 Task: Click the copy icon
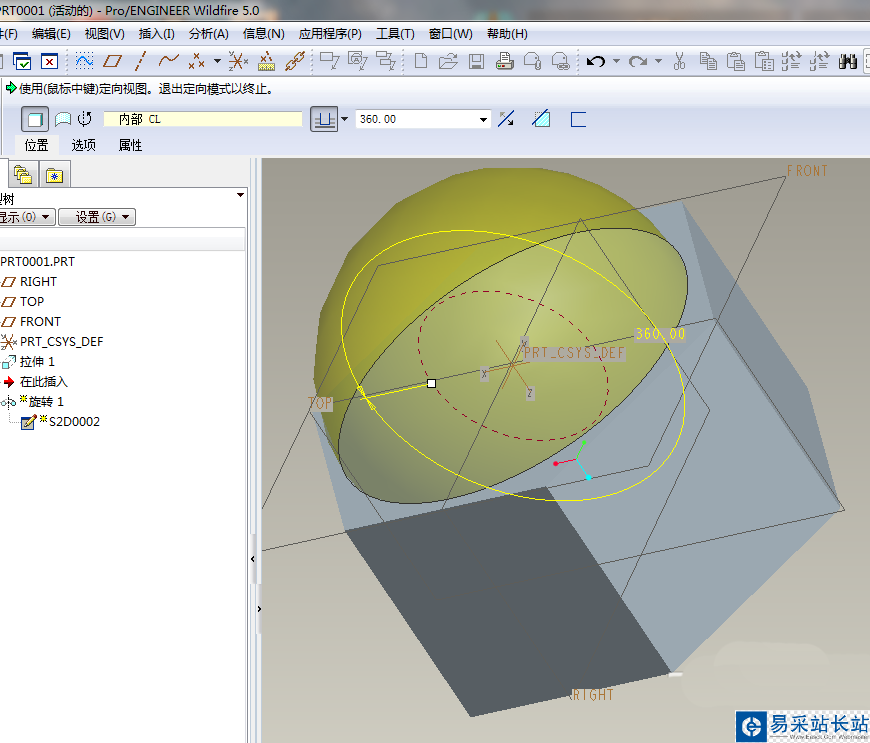[x=708, y=60]
